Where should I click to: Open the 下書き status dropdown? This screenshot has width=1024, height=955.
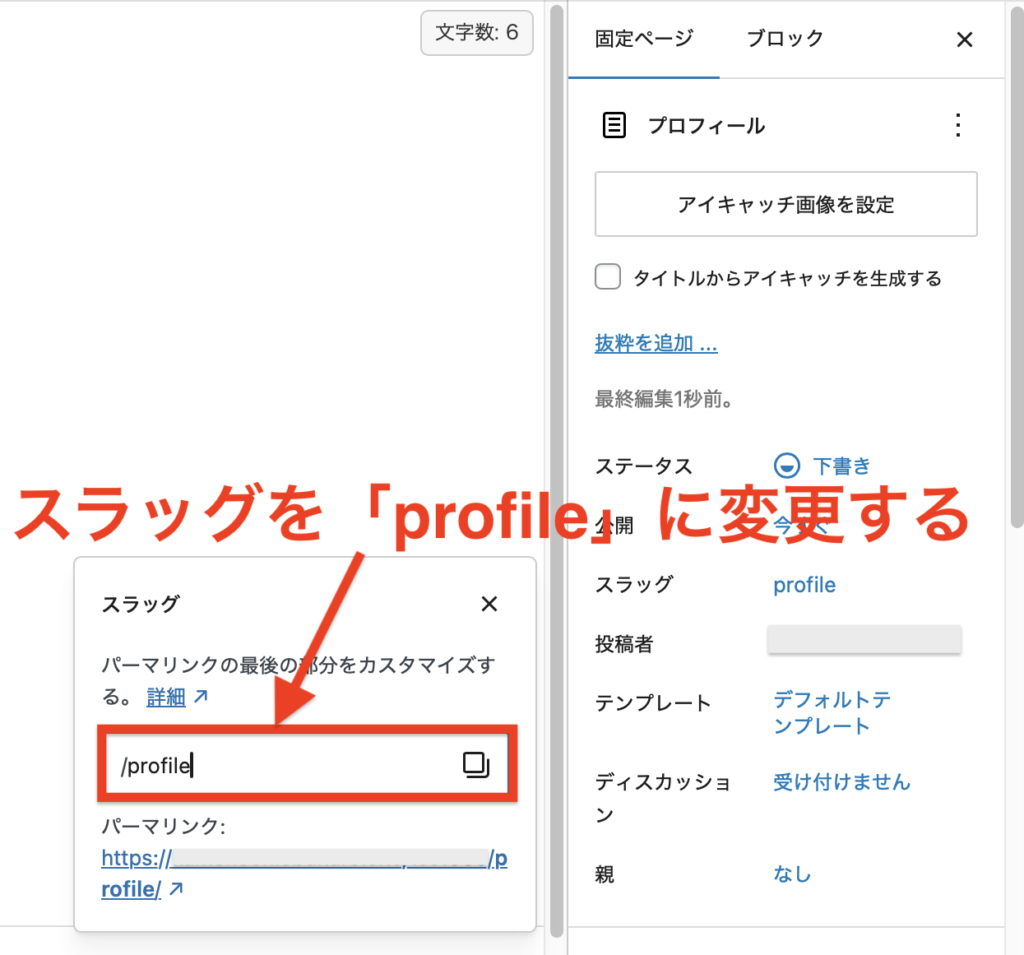pos(840,466)
